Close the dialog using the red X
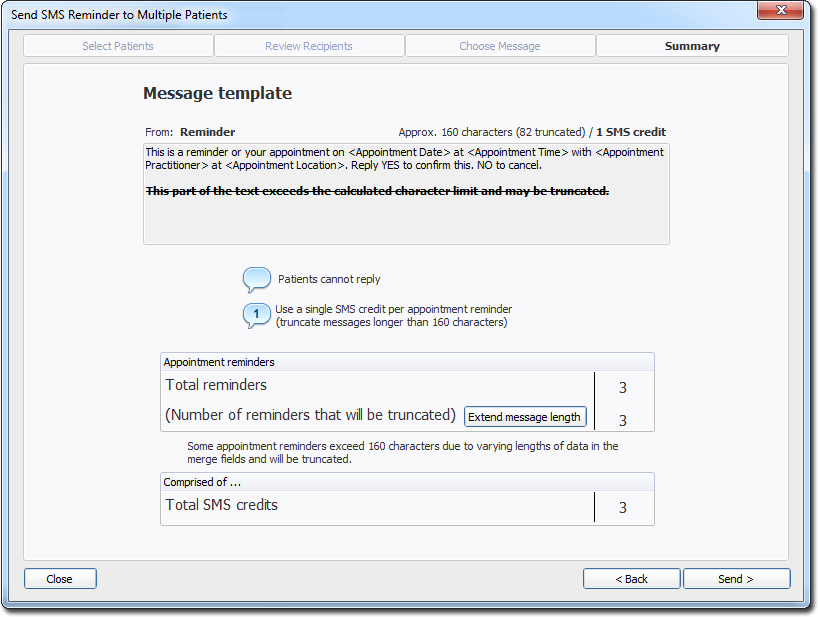Viewport: 818px width, 617px height. pyautogui.click(x=780, y=12)
